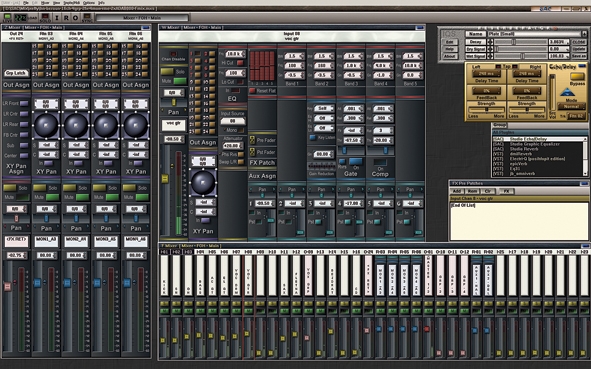Toggle the Hi Cut switch
591x369 pixels.
click(x=240, y=63)
